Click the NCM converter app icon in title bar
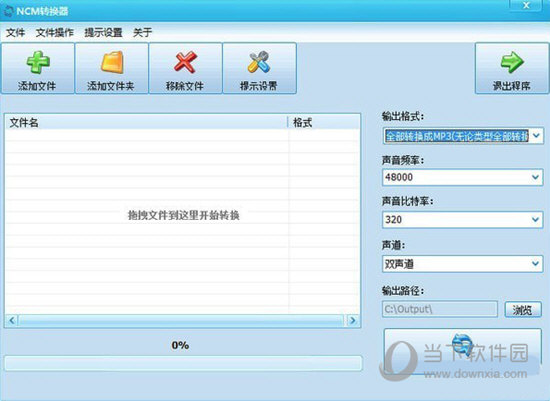 point(8,11)
